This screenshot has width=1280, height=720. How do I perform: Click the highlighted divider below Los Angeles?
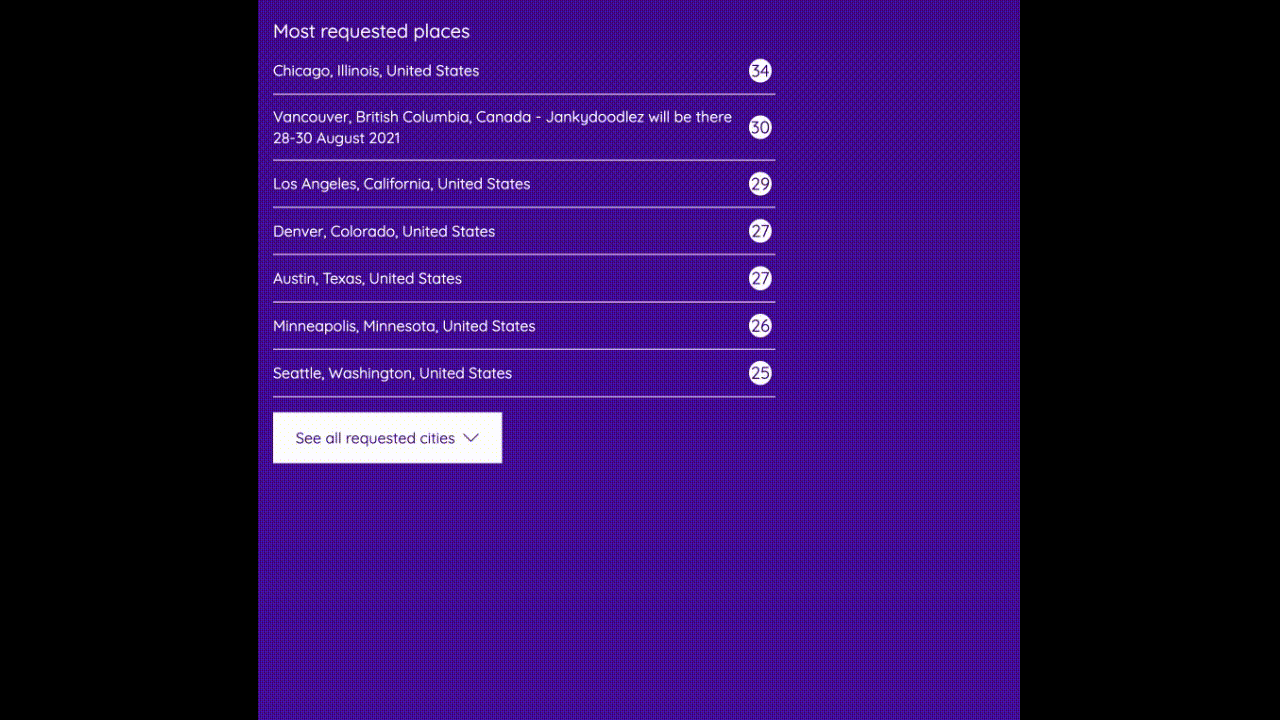(x=524, y=207)
